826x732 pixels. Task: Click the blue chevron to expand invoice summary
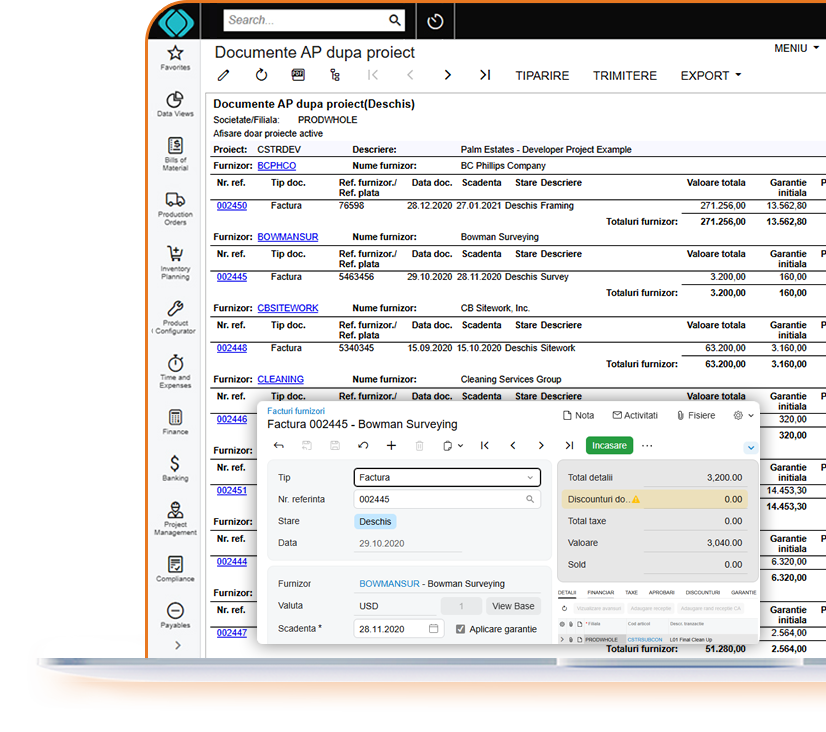tap(750, 447)
